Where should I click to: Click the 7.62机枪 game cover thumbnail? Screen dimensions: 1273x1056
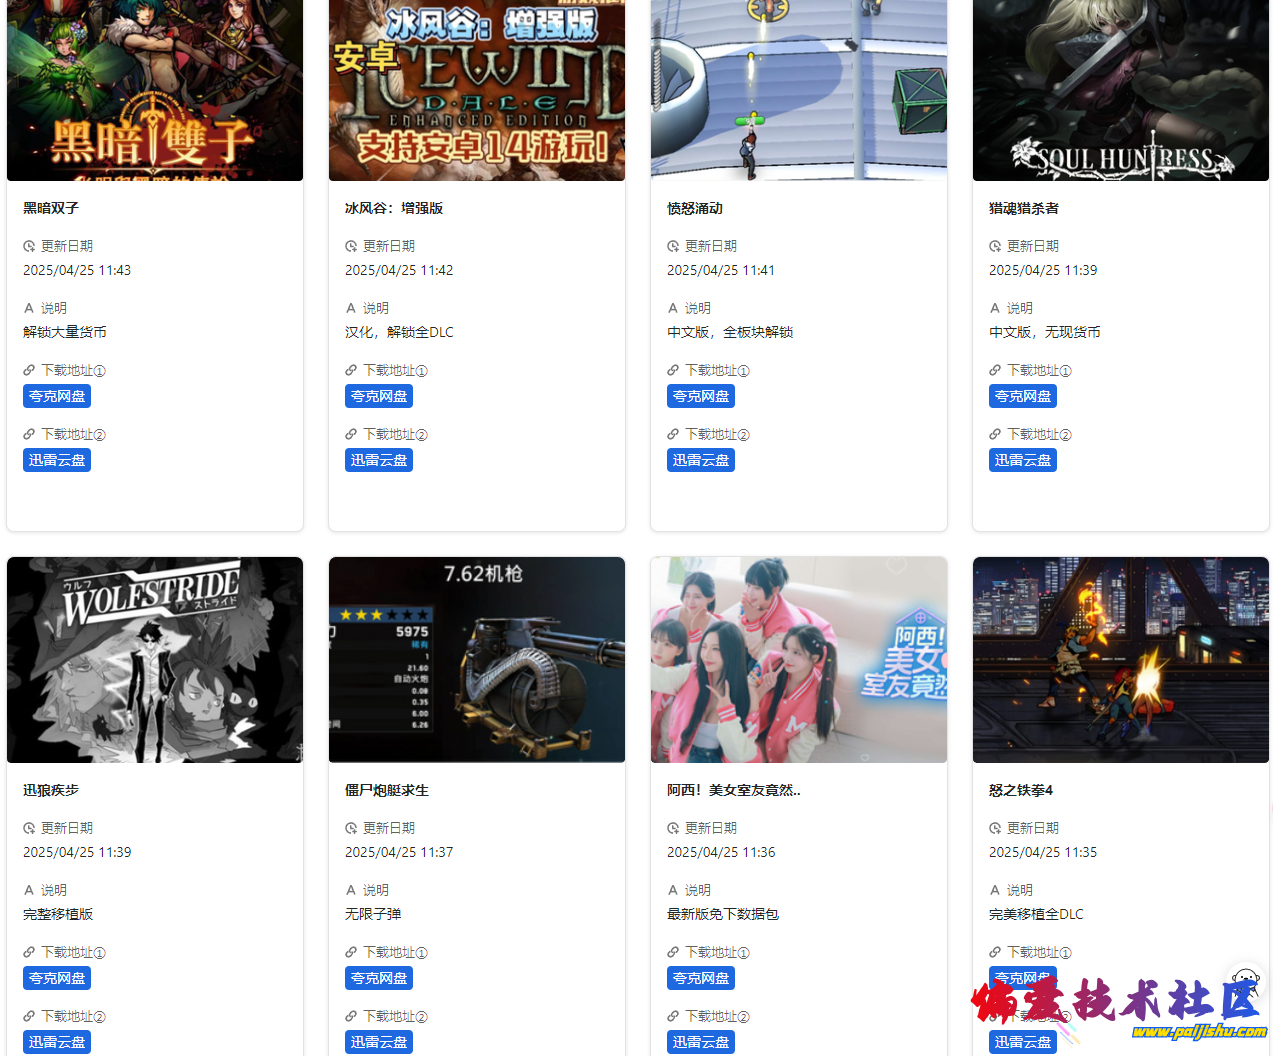pos(477,660)
